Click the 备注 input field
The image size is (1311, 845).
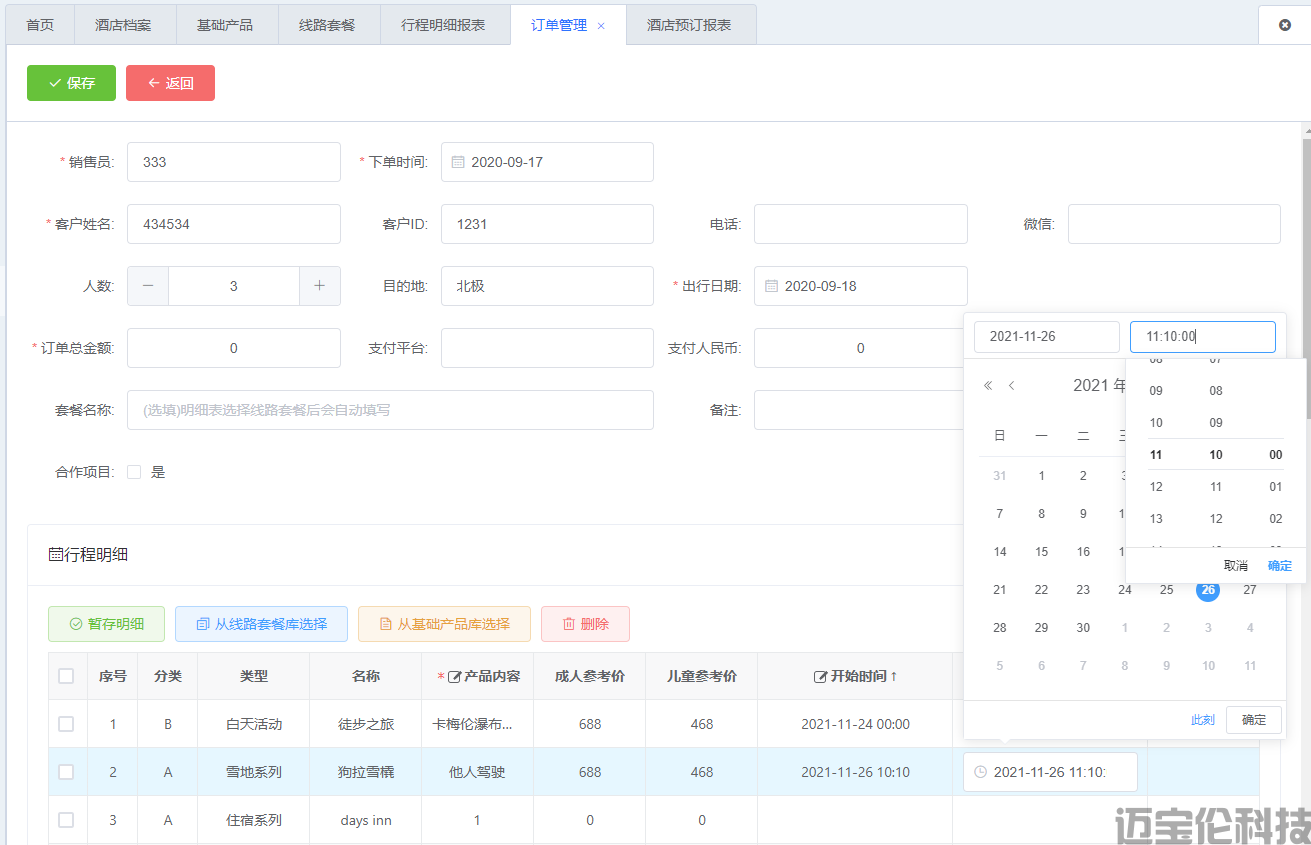pos(861,410)
